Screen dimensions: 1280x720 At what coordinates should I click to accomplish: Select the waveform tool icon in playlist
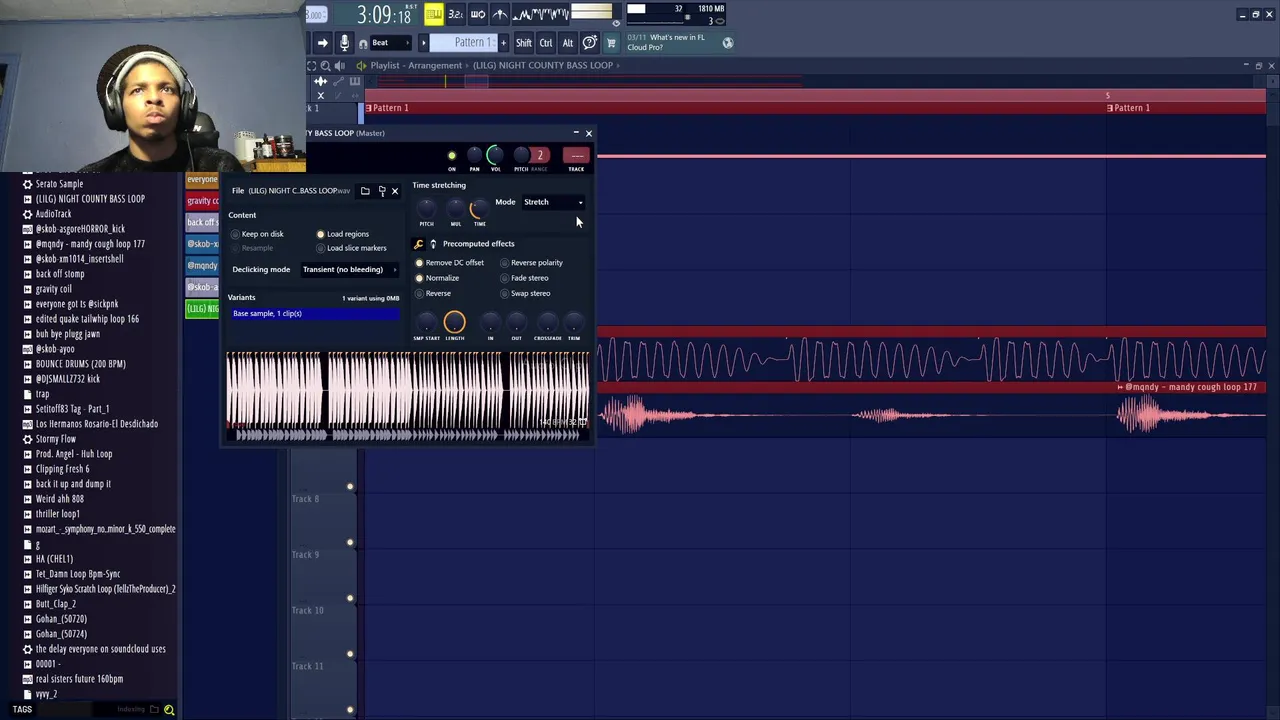coord(321,82)
